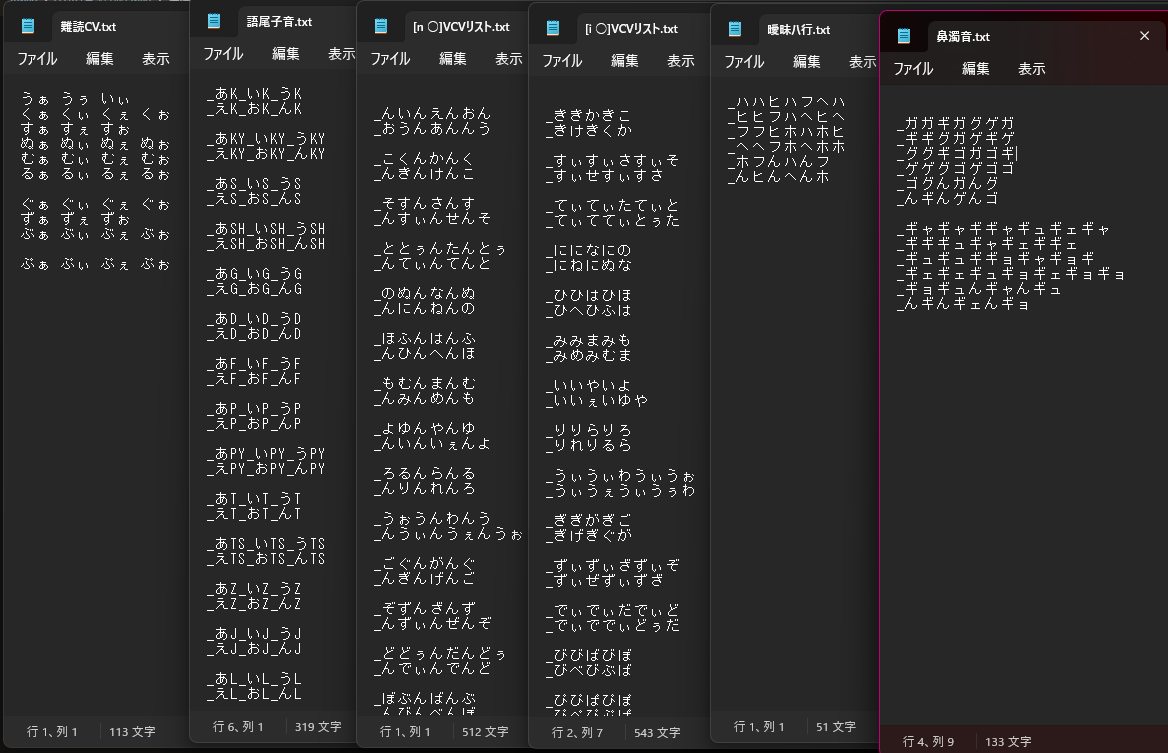The width and height of the screenshot is (1168, 753).
Task: Close the 鼻濁音.txt window
Action: coord(1144,36)
